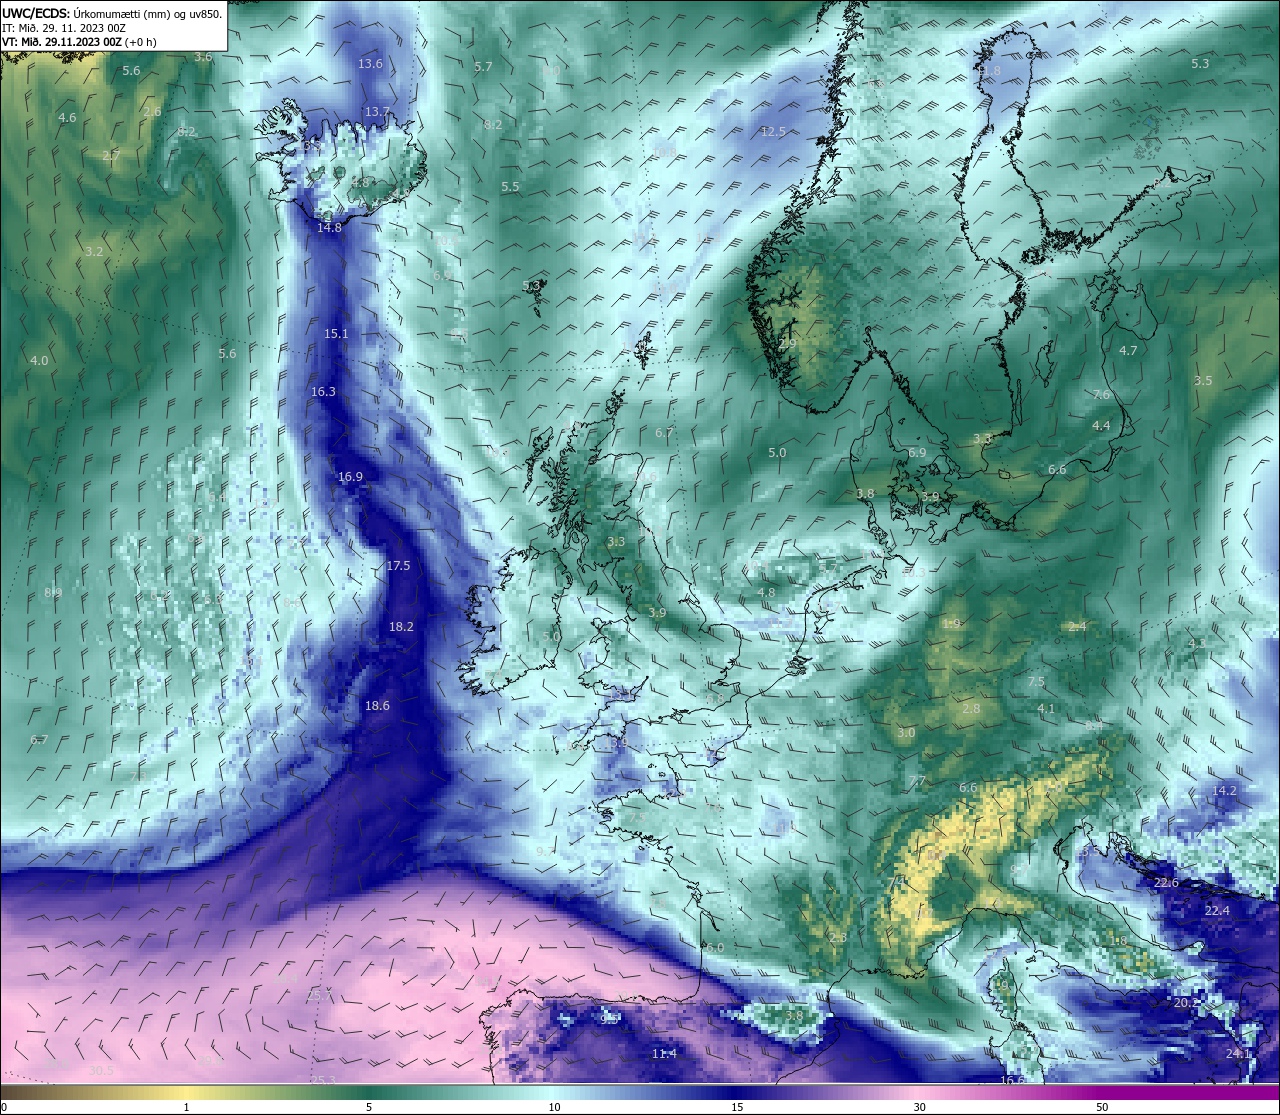The width and height of the screenshot is (1280, 1115).
Task: Select the 13.6 value north of Iceland
Action: pos(370,64)
